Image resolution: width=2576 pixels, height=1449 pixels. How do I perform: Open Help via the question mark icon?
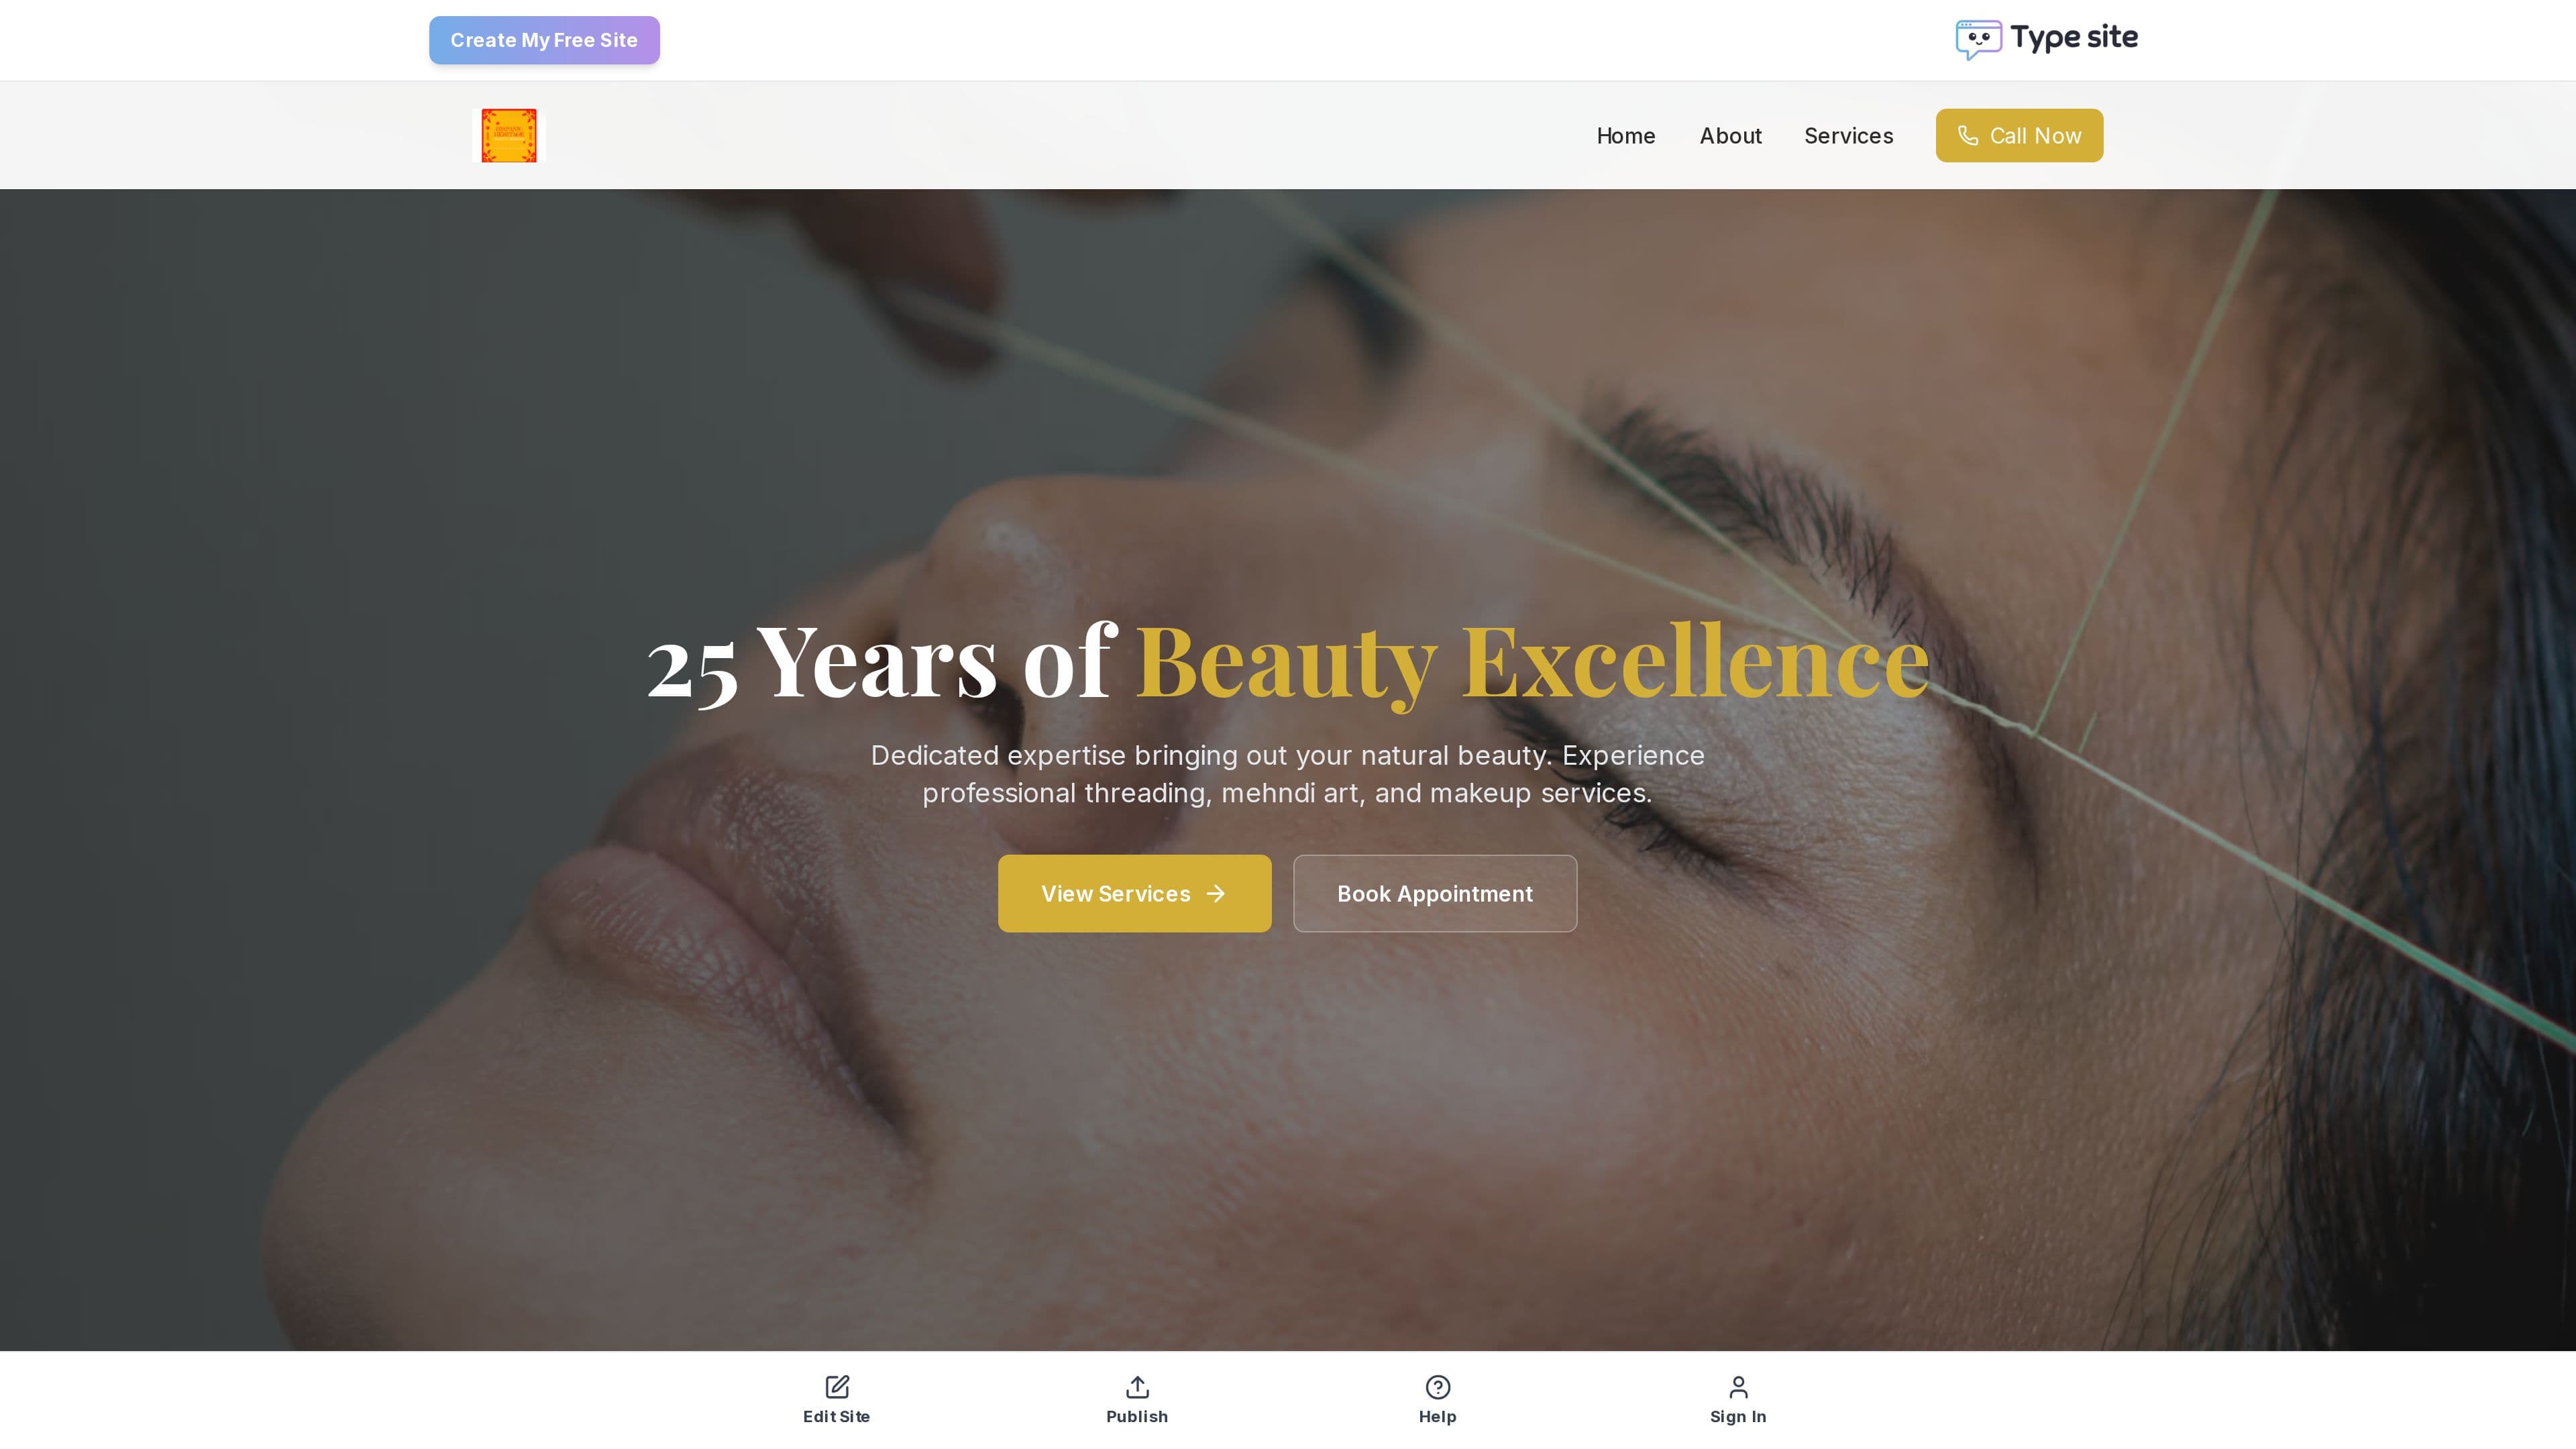(1437, 1386)
